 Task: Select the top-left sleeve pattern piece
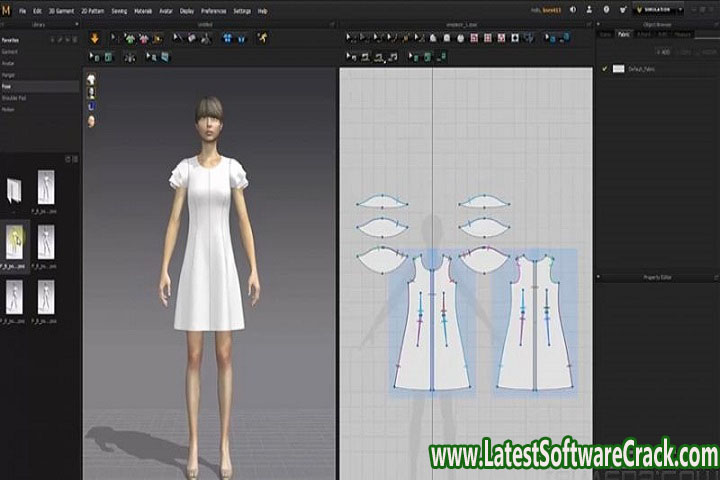pos(382,201)
